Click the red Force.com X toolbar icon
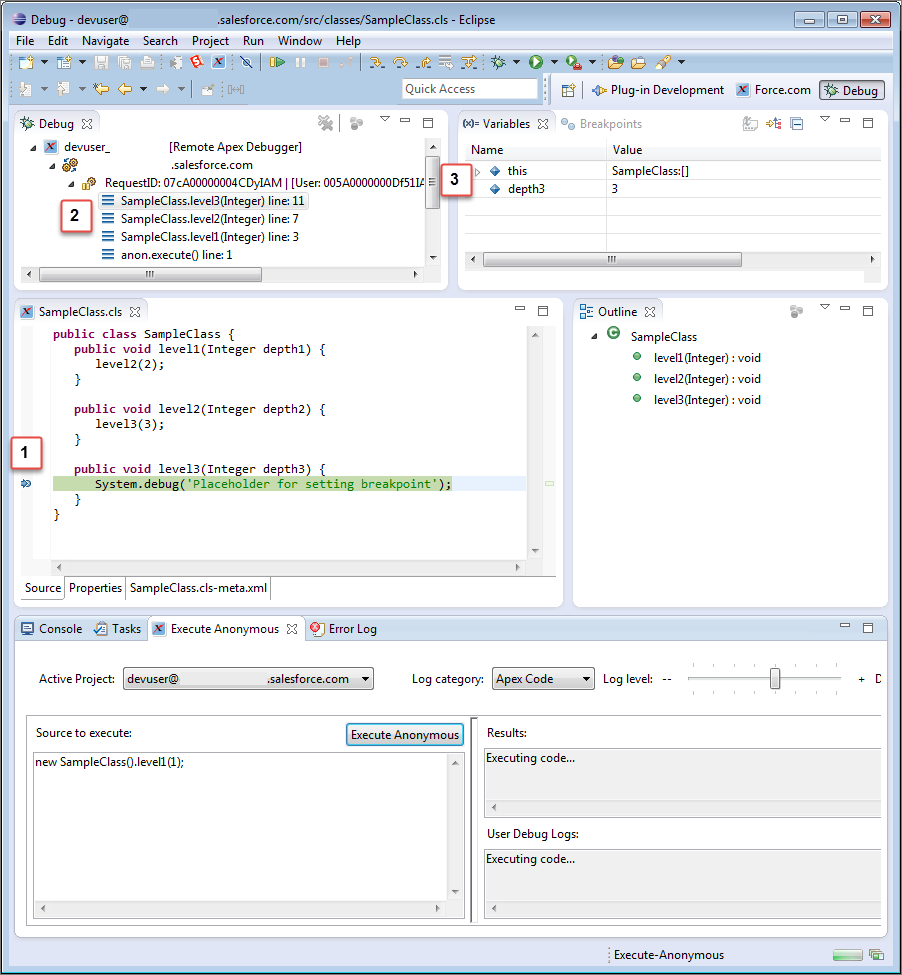The width and height of the screenshot is (902, 975). coord(218,62)
